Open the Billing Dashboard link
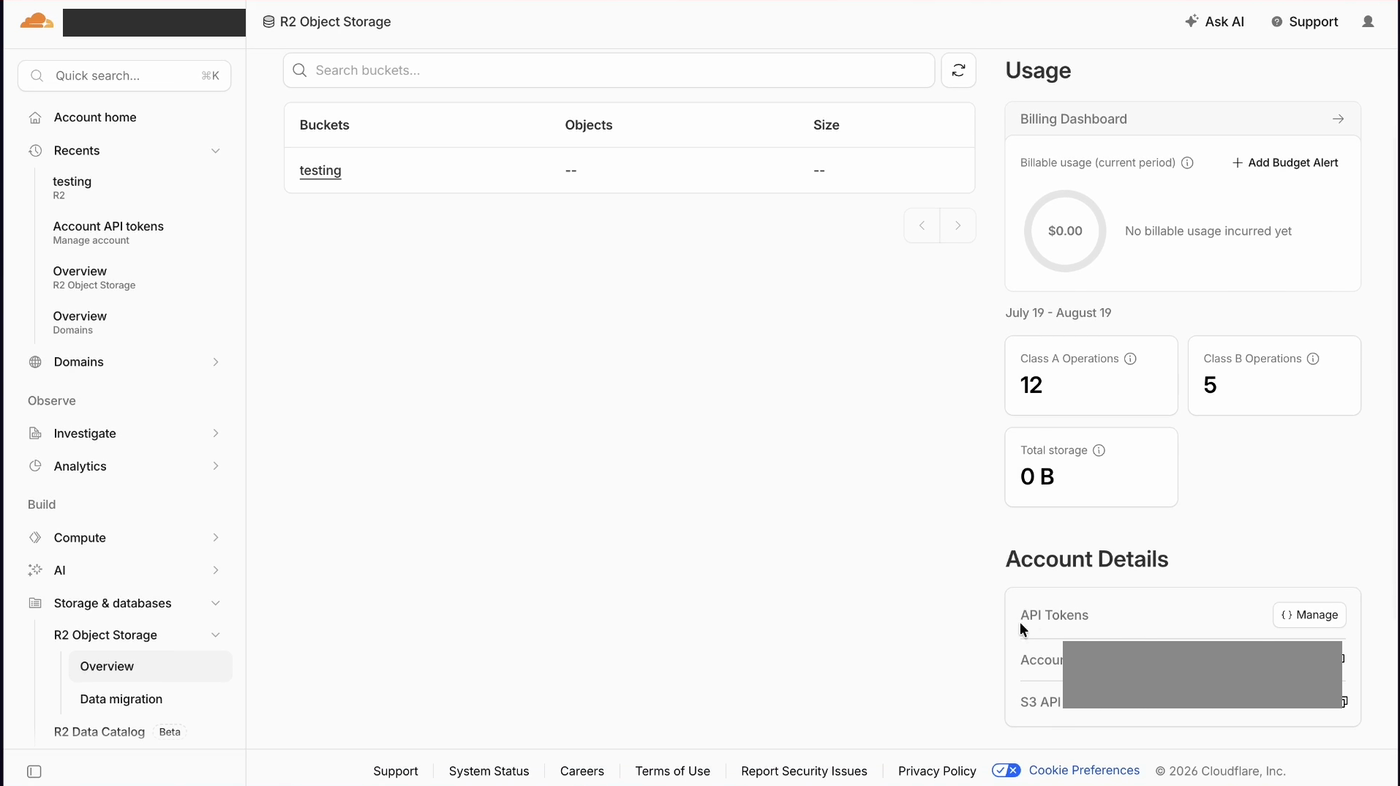1400x786 pixels. click(1073, 119)
